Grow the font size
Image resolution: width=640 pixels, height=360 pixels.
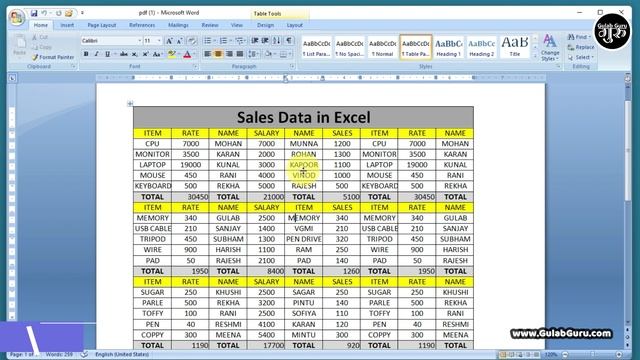[169, 41]
